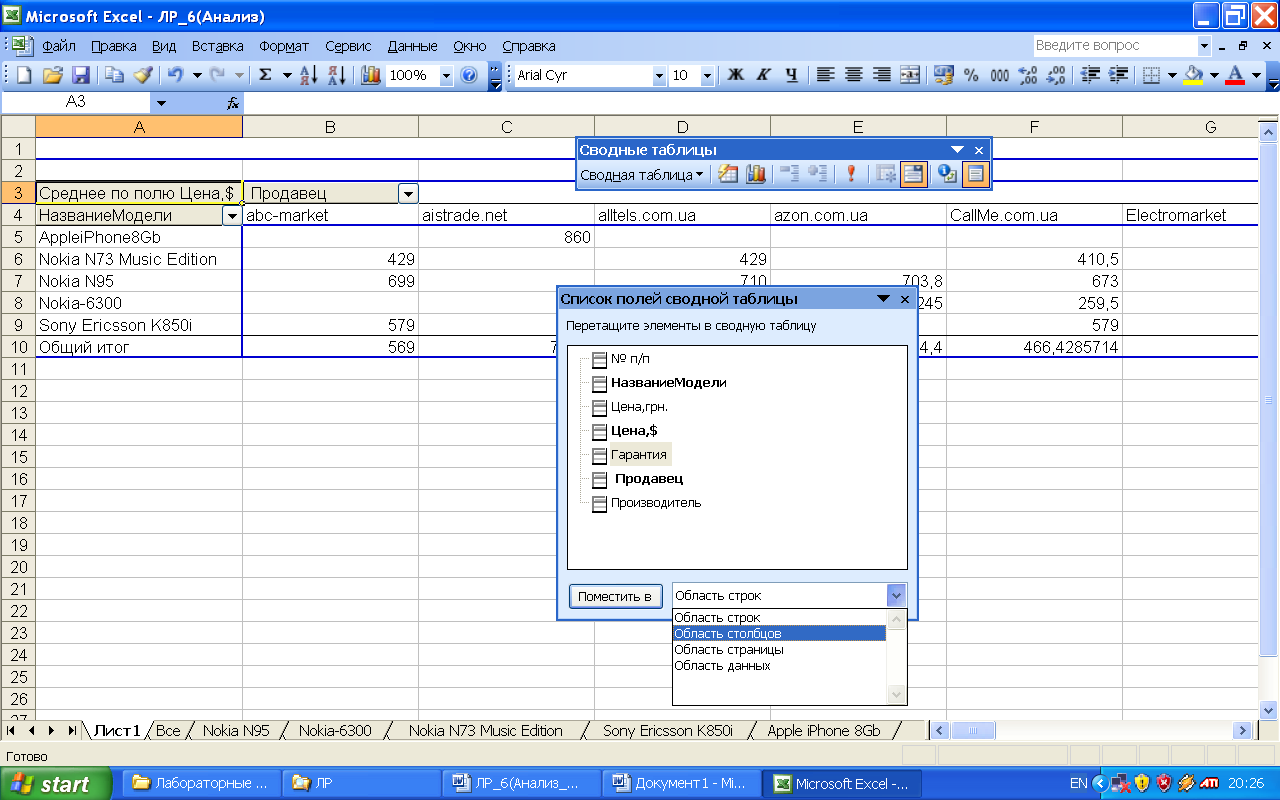Click the formula bar fx button
This screenshot has width=1280, height=800.
click(x=233, y=102)
